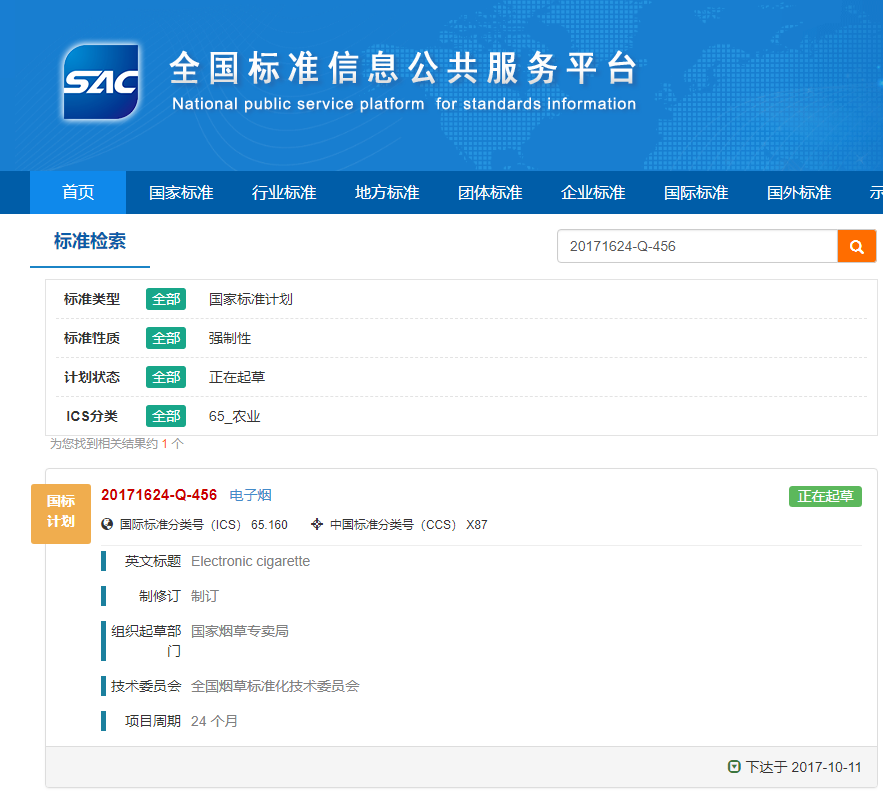Click the search input field

pyautogui.click(x=696, y=246)
